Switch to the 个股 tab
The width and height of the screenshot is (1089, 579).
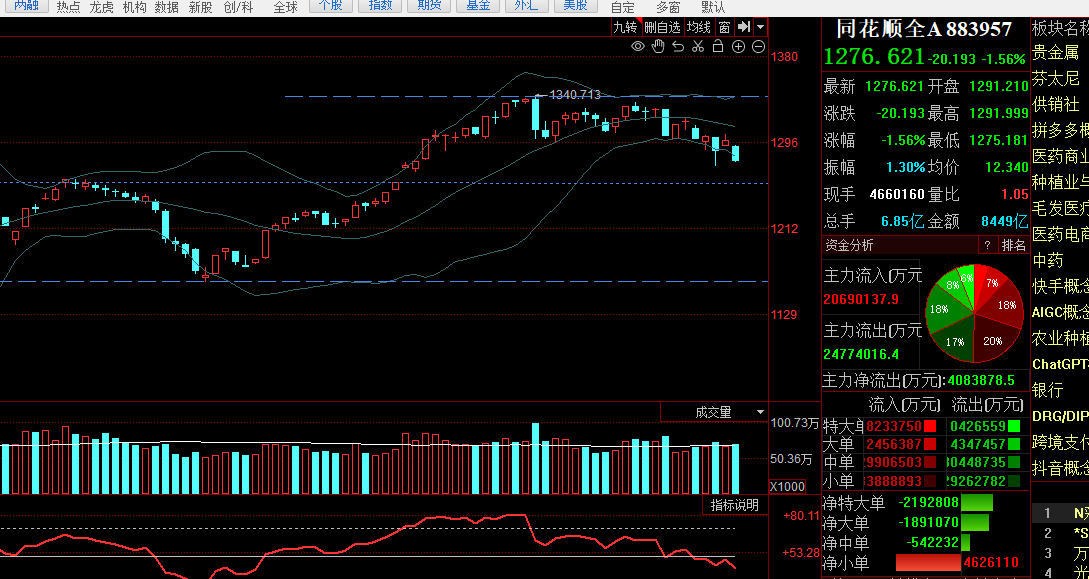tap(331, 6)
